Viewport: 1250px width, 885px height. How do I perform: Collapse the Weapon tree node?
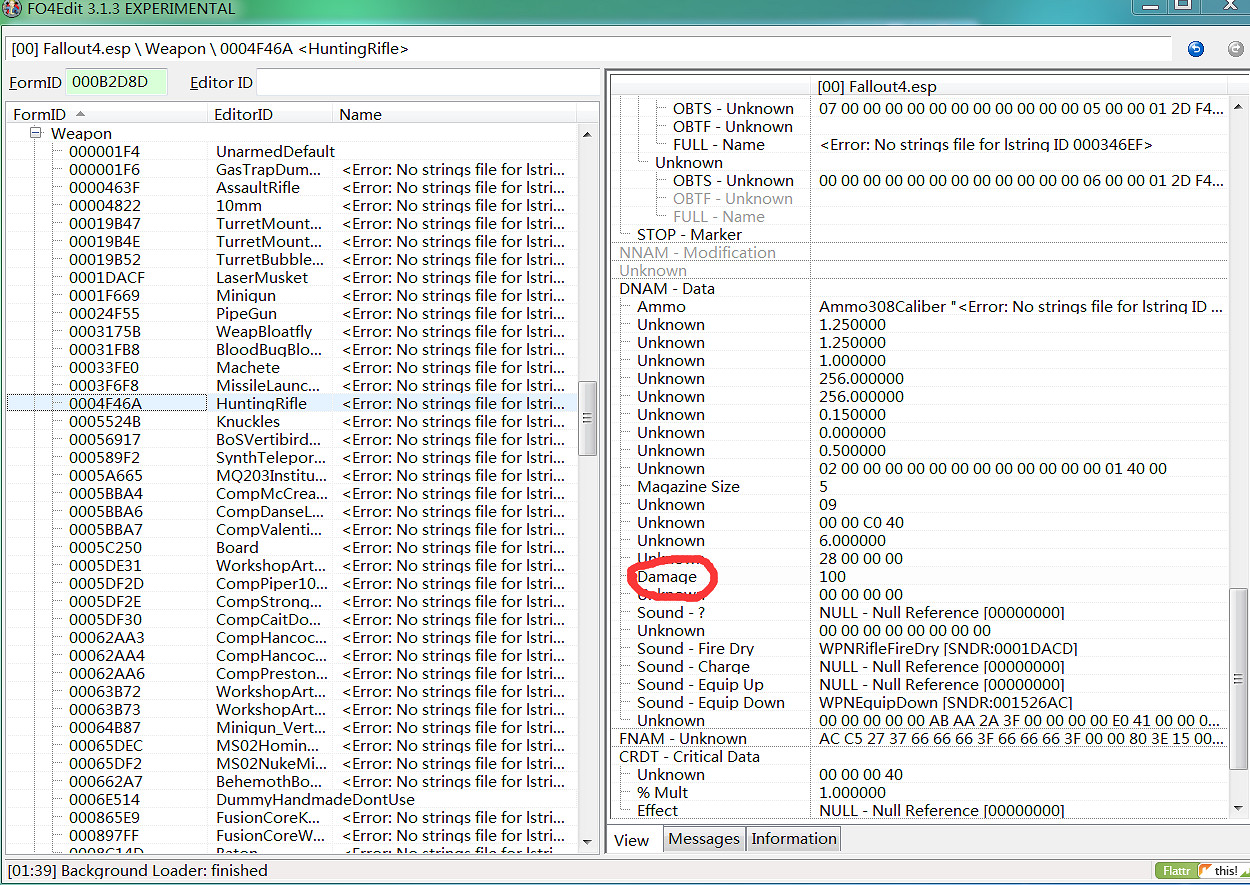click(x=36, y=133)
